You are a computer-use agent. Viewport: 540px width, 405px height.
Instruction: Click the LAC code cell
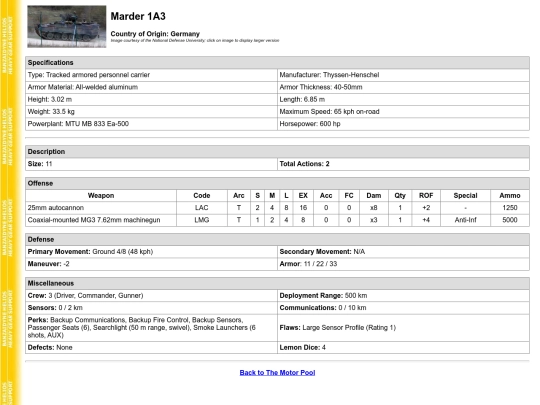202,208
